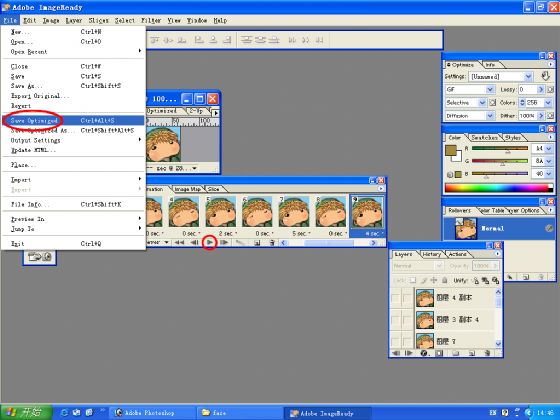Toggle visibility box of 图层 3 副本 4 layer
Viewport: 560px width, 420px height.
pos(396,320)
